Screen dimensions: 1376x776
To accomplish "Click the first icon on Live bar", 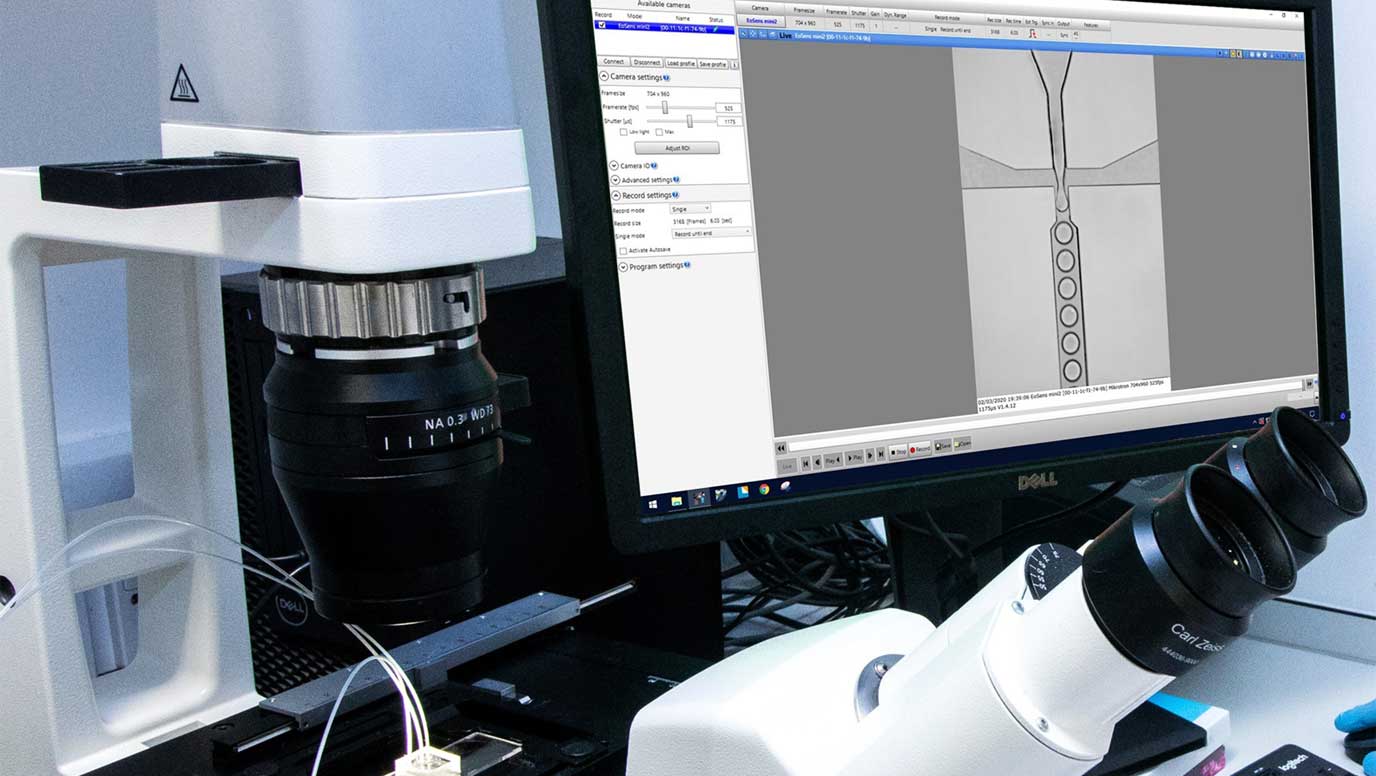I will 743,34.
